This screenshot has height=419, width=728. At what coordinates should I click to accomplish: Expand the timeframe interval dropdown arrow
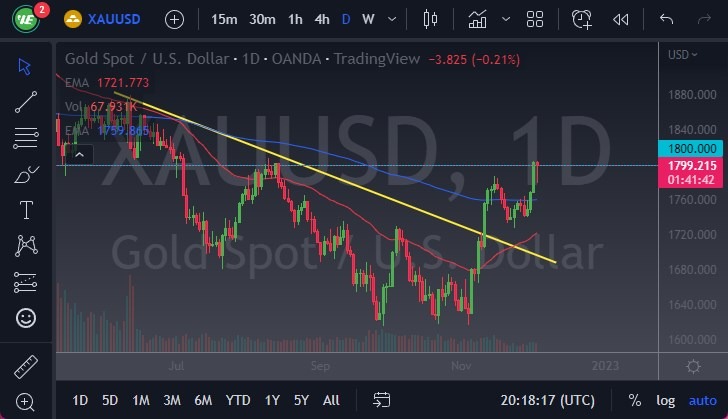click(x=392, y=19)
